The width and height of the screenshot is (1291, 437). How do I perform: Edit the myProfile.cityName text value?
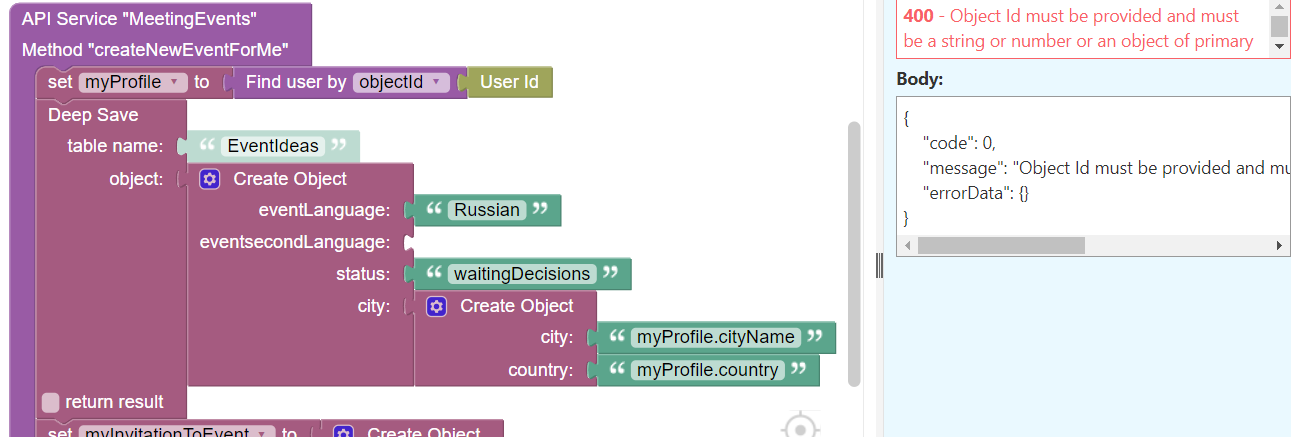(716, 338)
